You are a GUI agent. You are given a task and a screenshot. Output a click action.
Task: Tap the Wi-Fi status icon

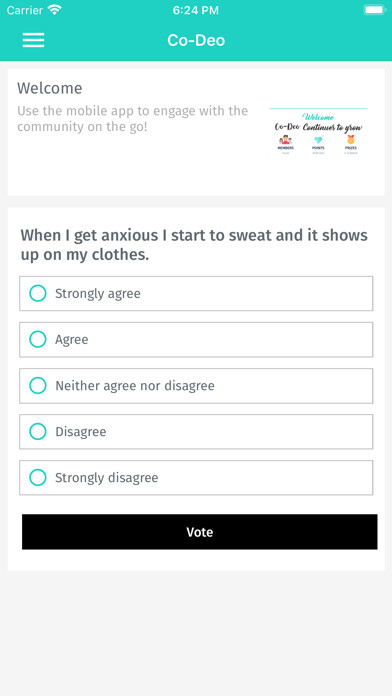click(x=55, y=10)
